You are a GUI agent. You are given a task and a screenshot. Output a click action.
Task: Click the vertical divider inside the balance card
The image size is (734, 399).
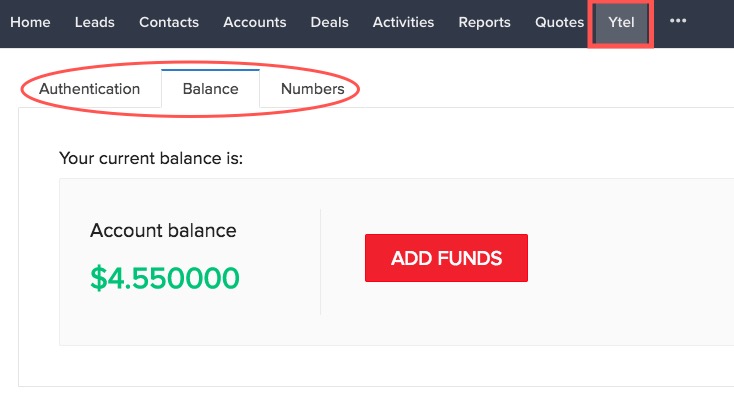[321, 262]
